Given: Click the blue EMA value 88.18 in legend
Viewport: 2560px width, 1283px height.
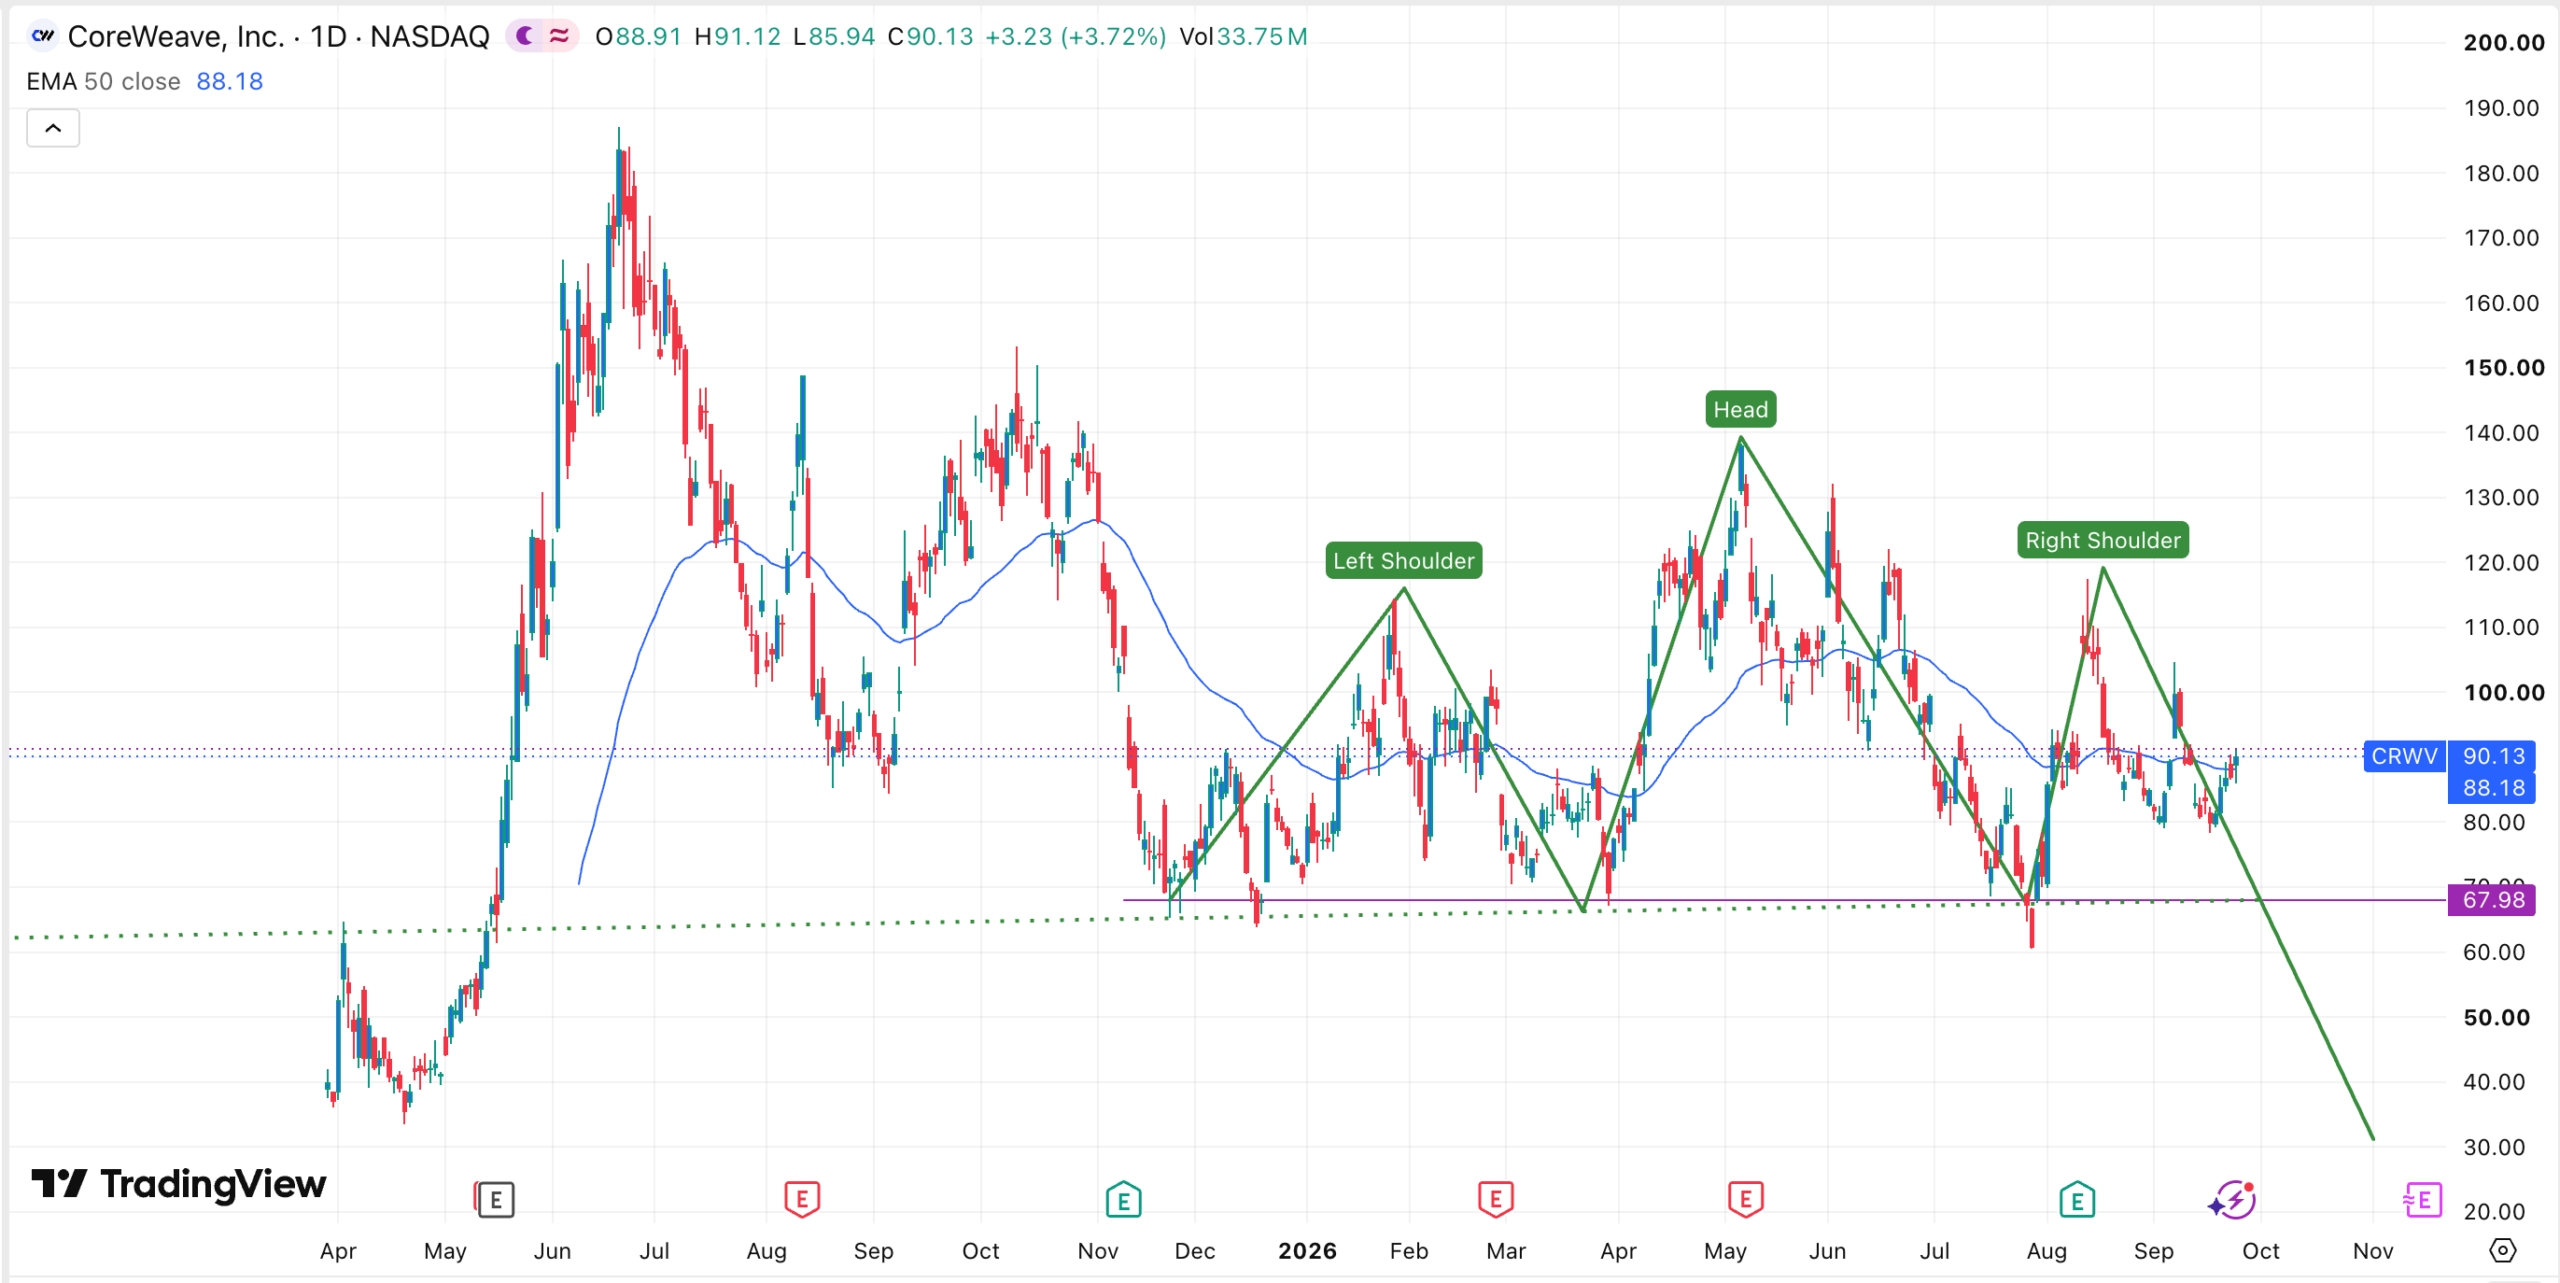Looking at the screenshot, I should [230, 82].
